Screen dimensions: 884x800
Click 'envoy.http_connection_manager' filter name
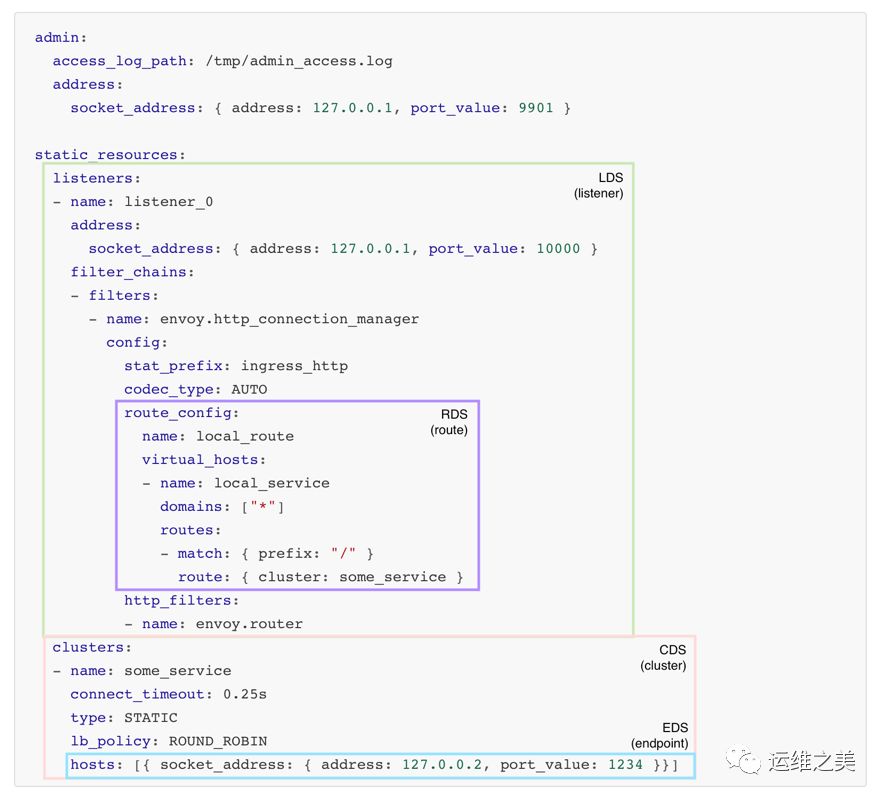289,320
